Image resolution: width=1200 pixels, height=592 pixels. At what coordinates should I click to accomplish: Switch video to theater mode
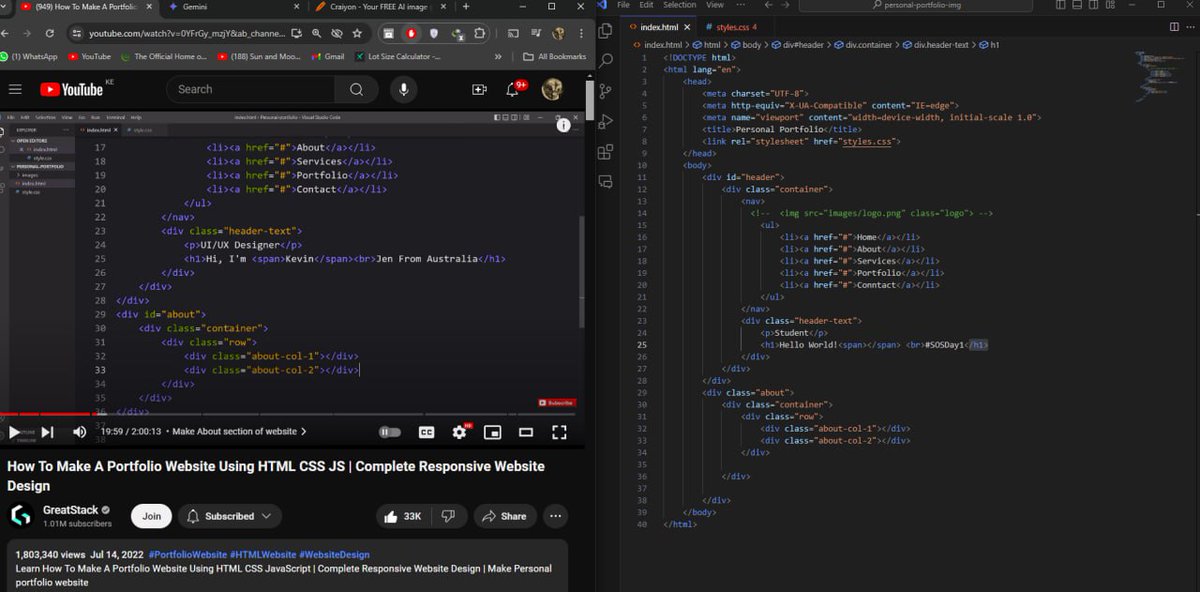[x=526, y=432]
